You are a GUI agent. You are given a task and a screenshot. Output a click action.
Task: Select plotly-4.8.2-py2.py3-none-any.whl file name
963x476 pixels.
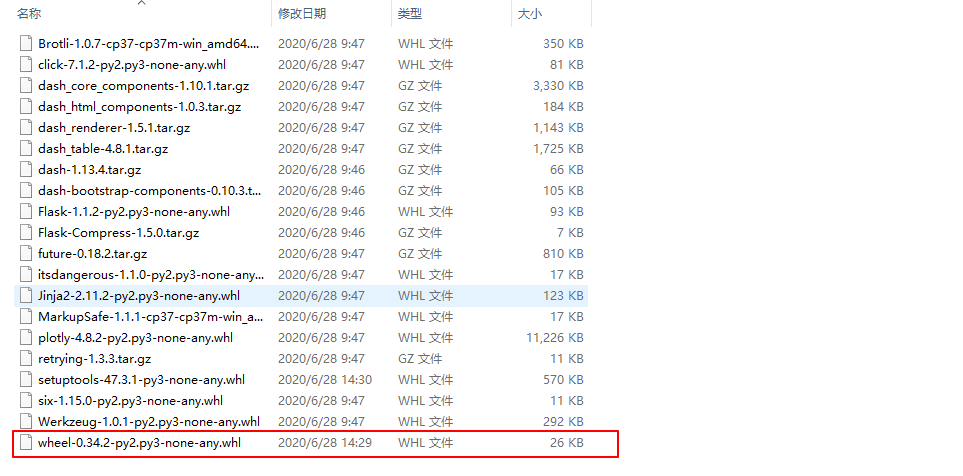[135, 337]
